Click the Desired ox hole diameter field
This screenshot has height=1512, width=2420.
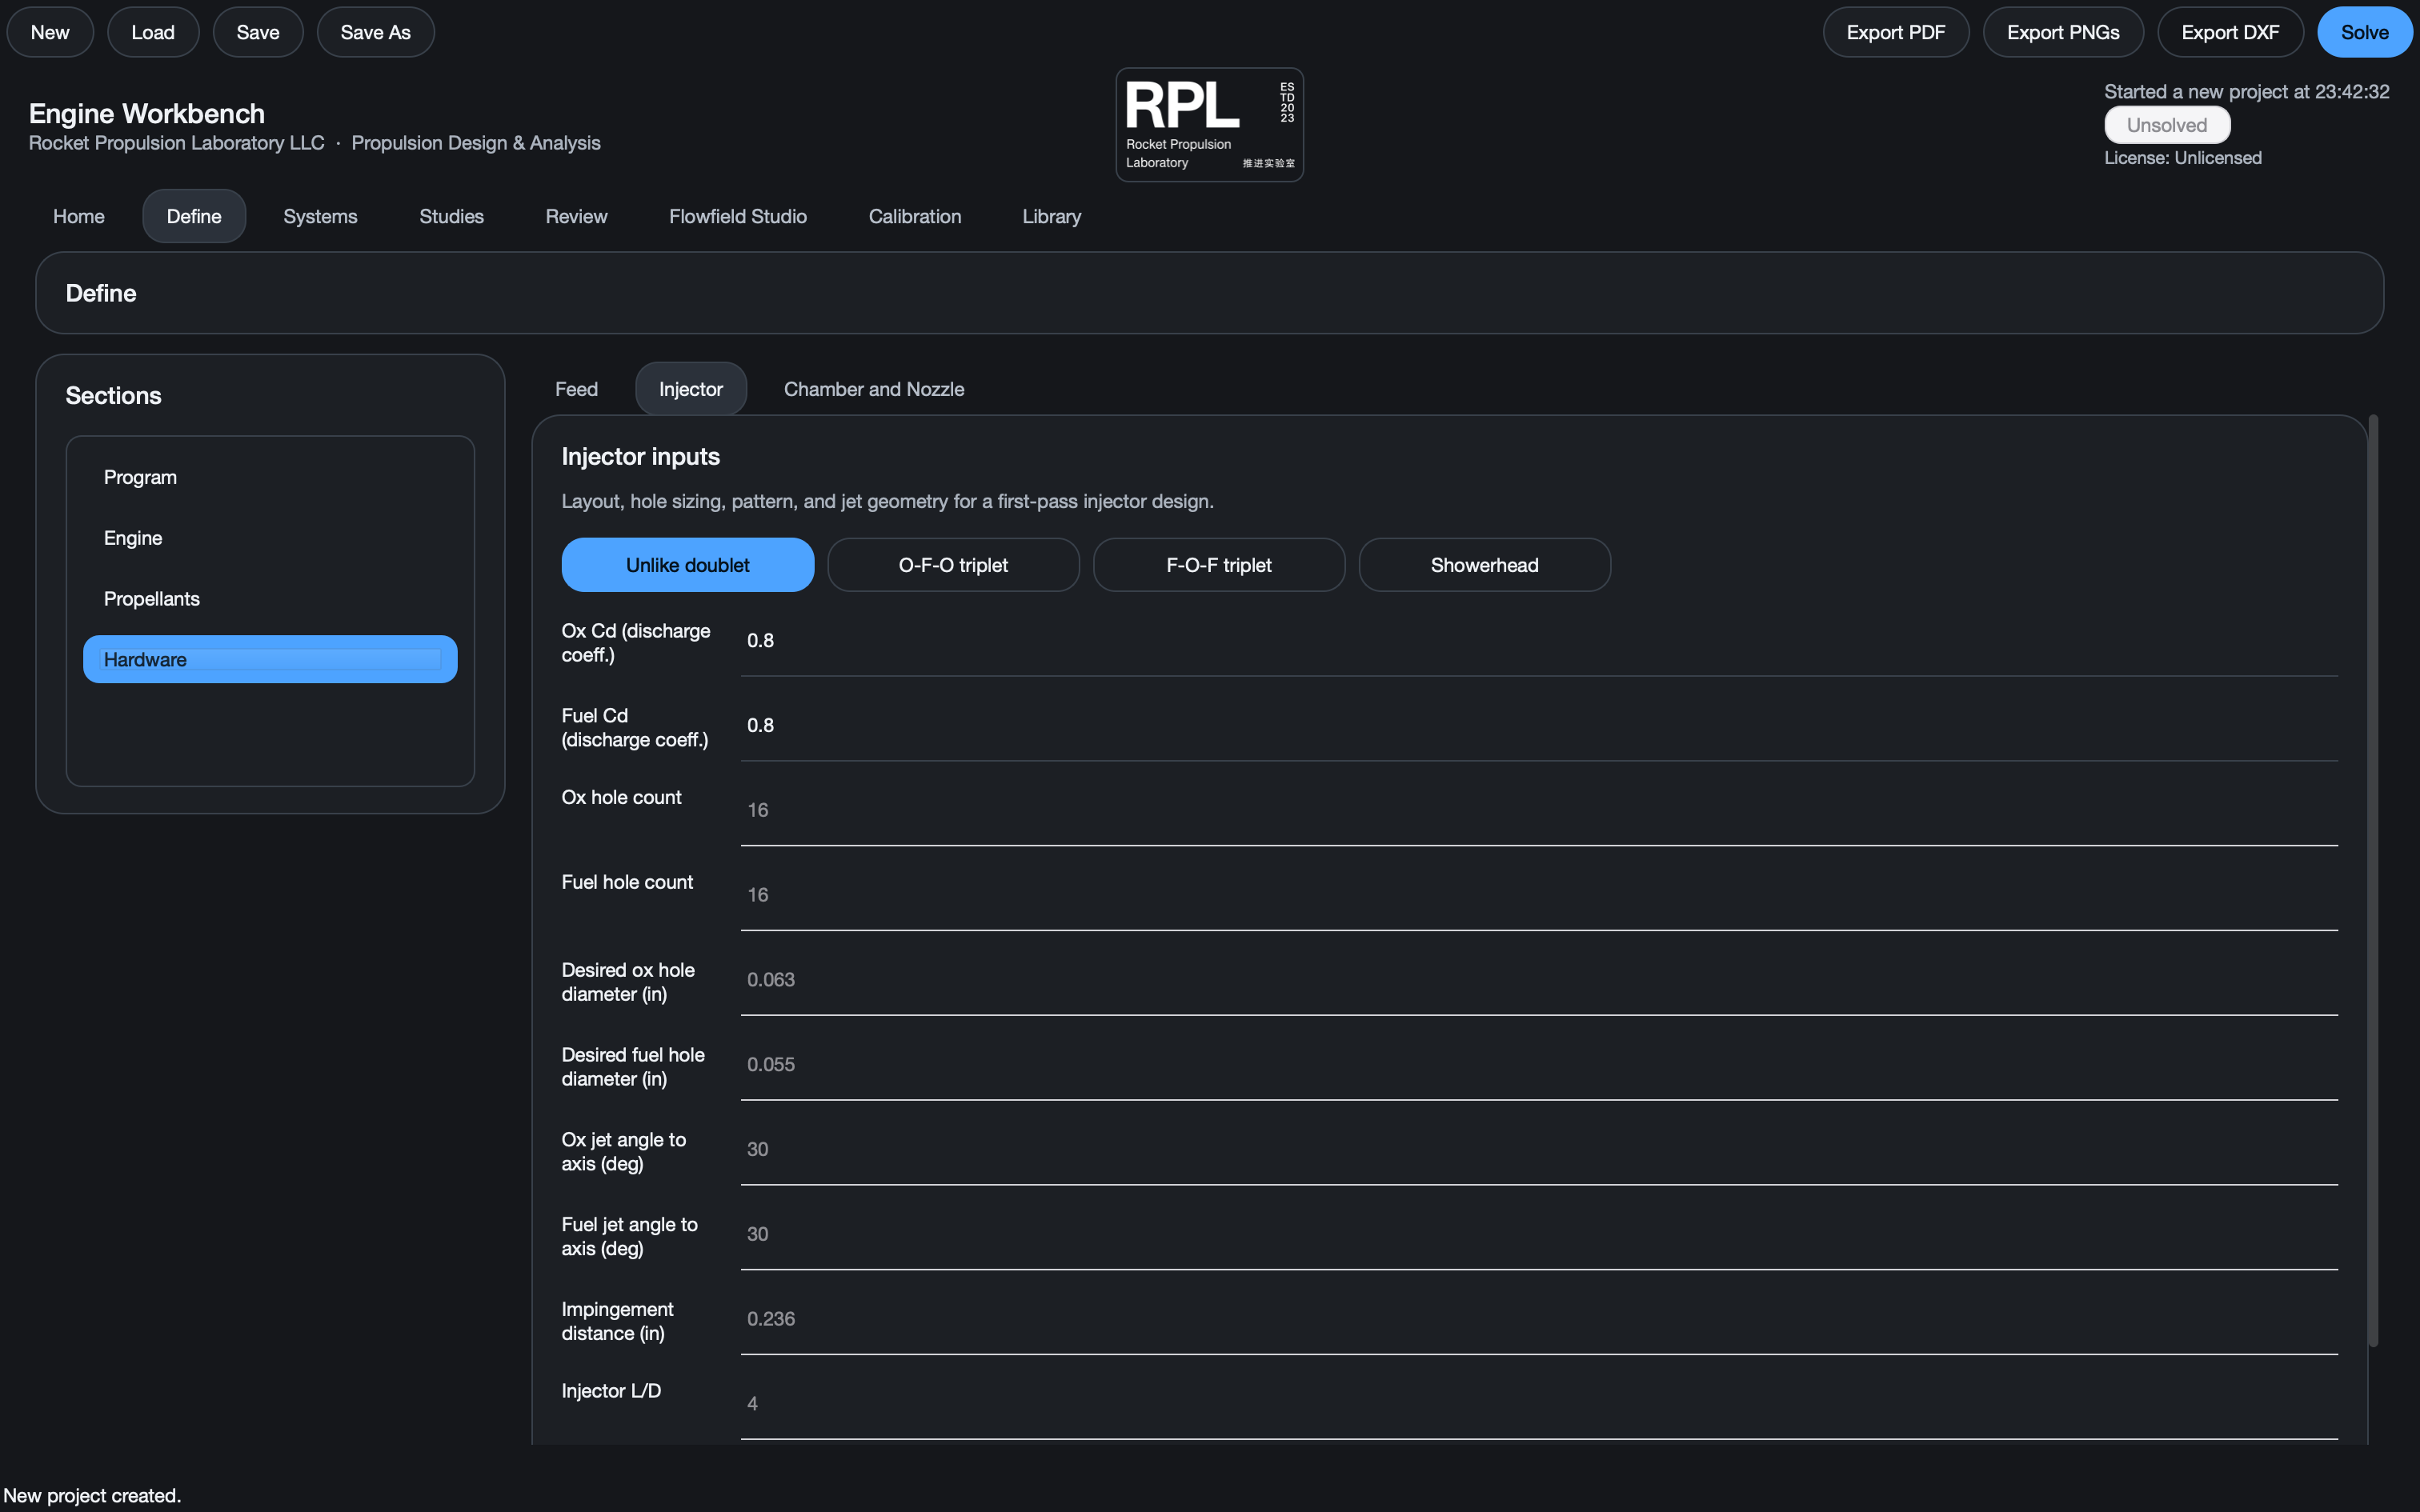(1539, 981)
